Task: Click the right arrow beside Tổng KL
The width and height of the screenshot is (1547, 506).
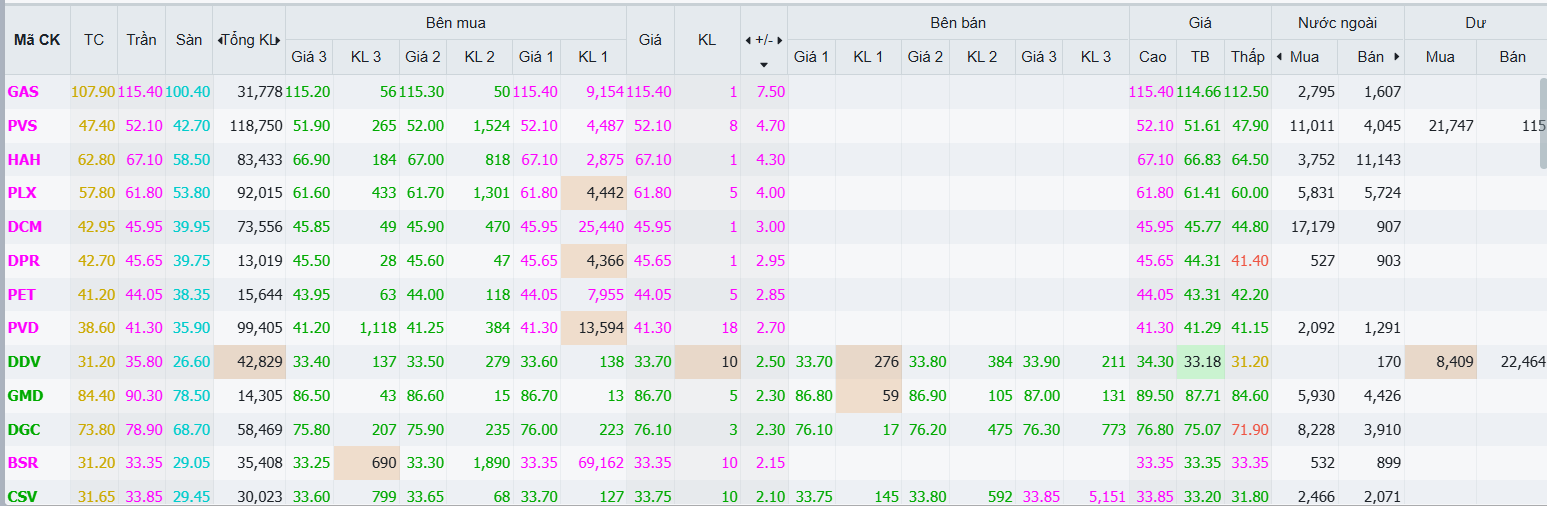Action: tap(280, 40)
